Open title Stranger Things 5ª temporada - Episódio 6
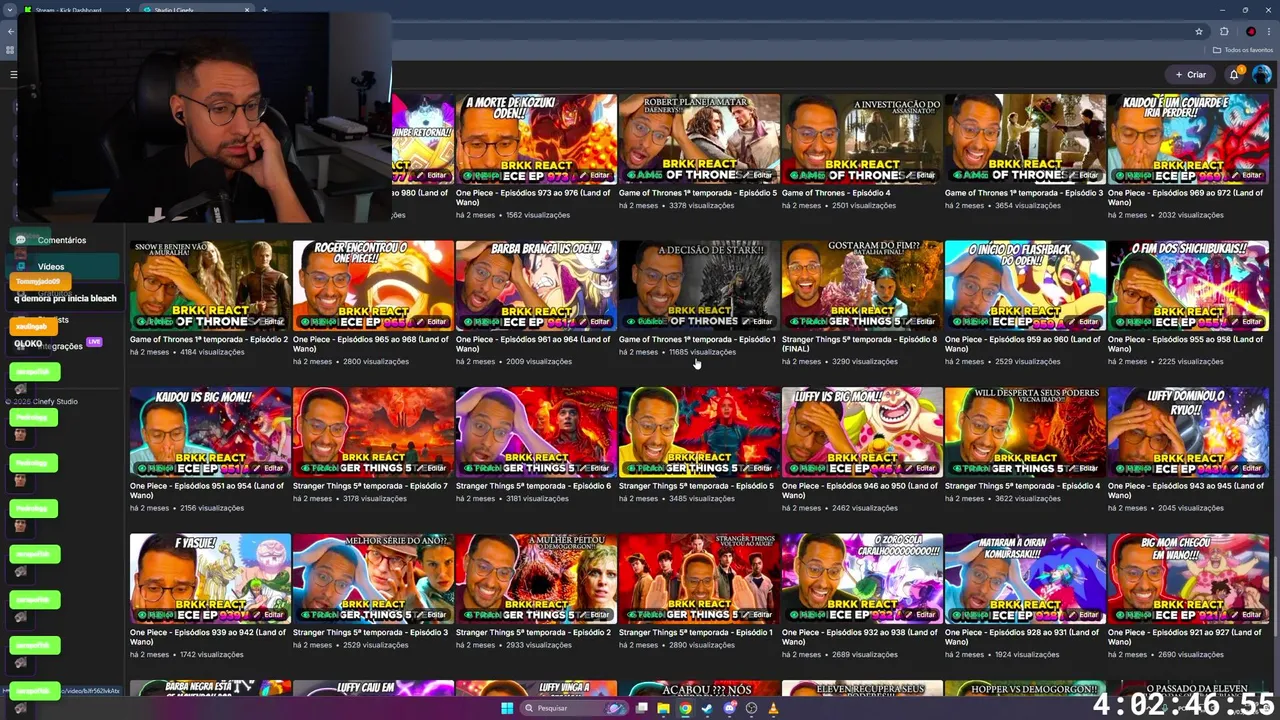The width and height of the screenshot is (1280, 720). [533, 486]
